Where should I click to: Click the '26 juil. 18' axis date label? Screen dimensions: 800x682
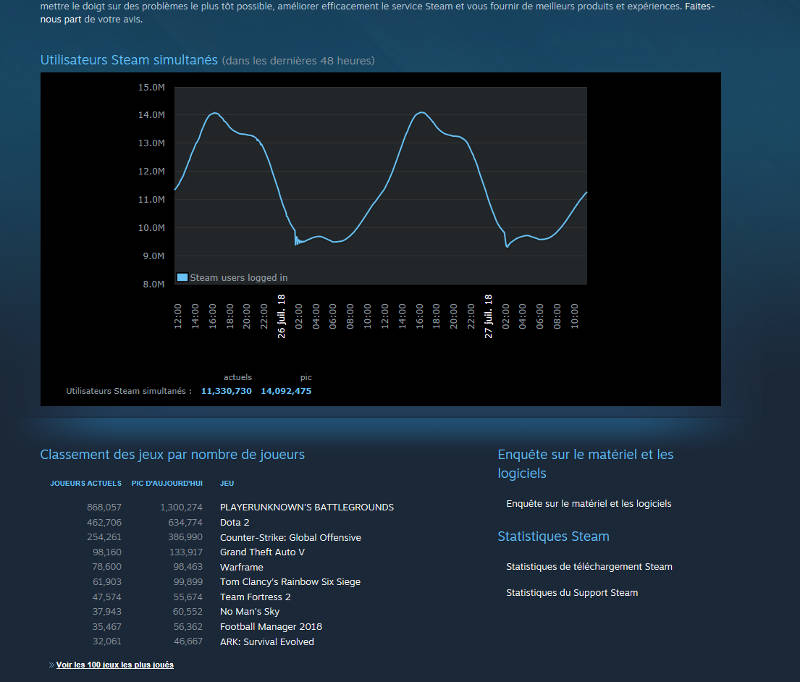click(x=282, y=316)
